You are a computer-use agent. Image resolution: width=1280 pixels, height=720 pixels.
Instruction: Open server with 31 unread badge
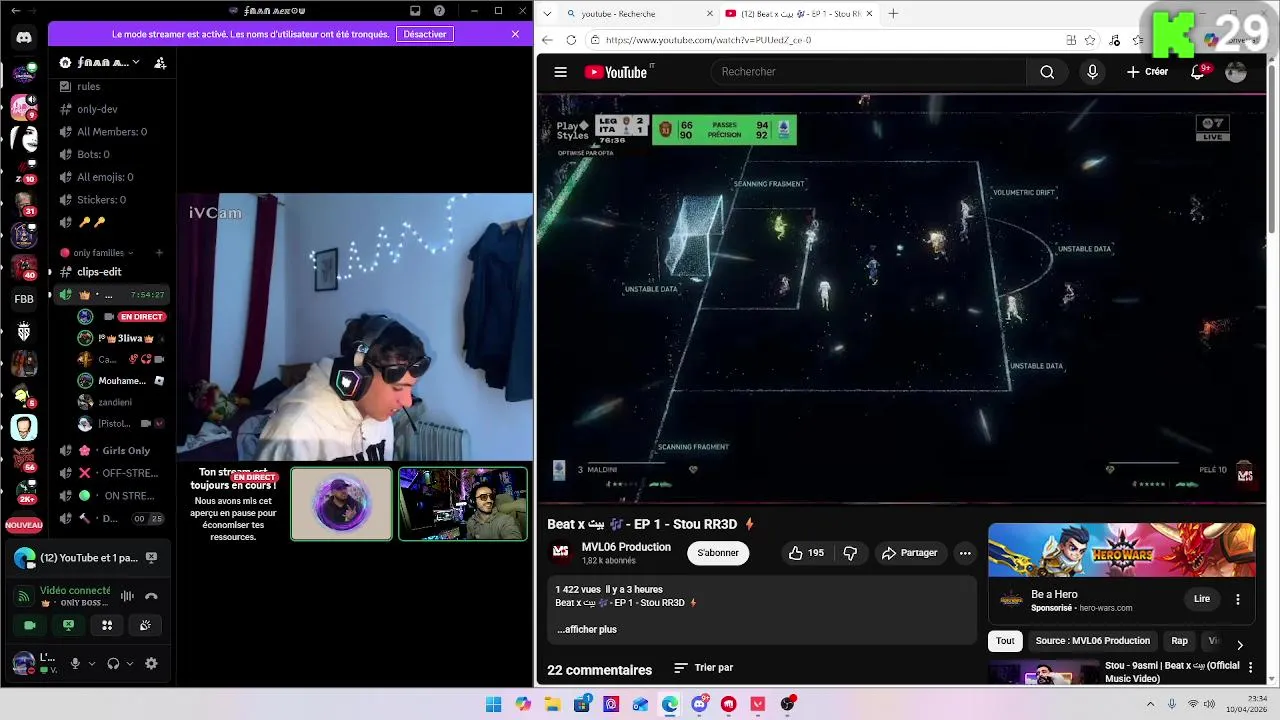coord(24,204)
